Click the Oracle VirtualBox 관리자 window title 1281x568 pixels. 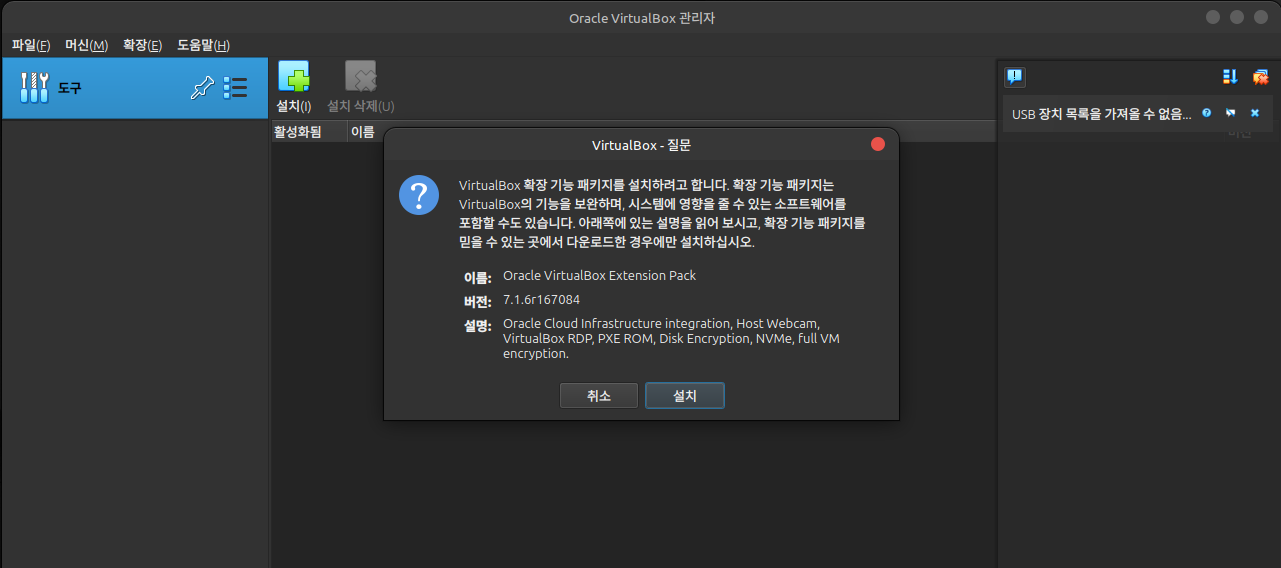(x=642, y=18)
